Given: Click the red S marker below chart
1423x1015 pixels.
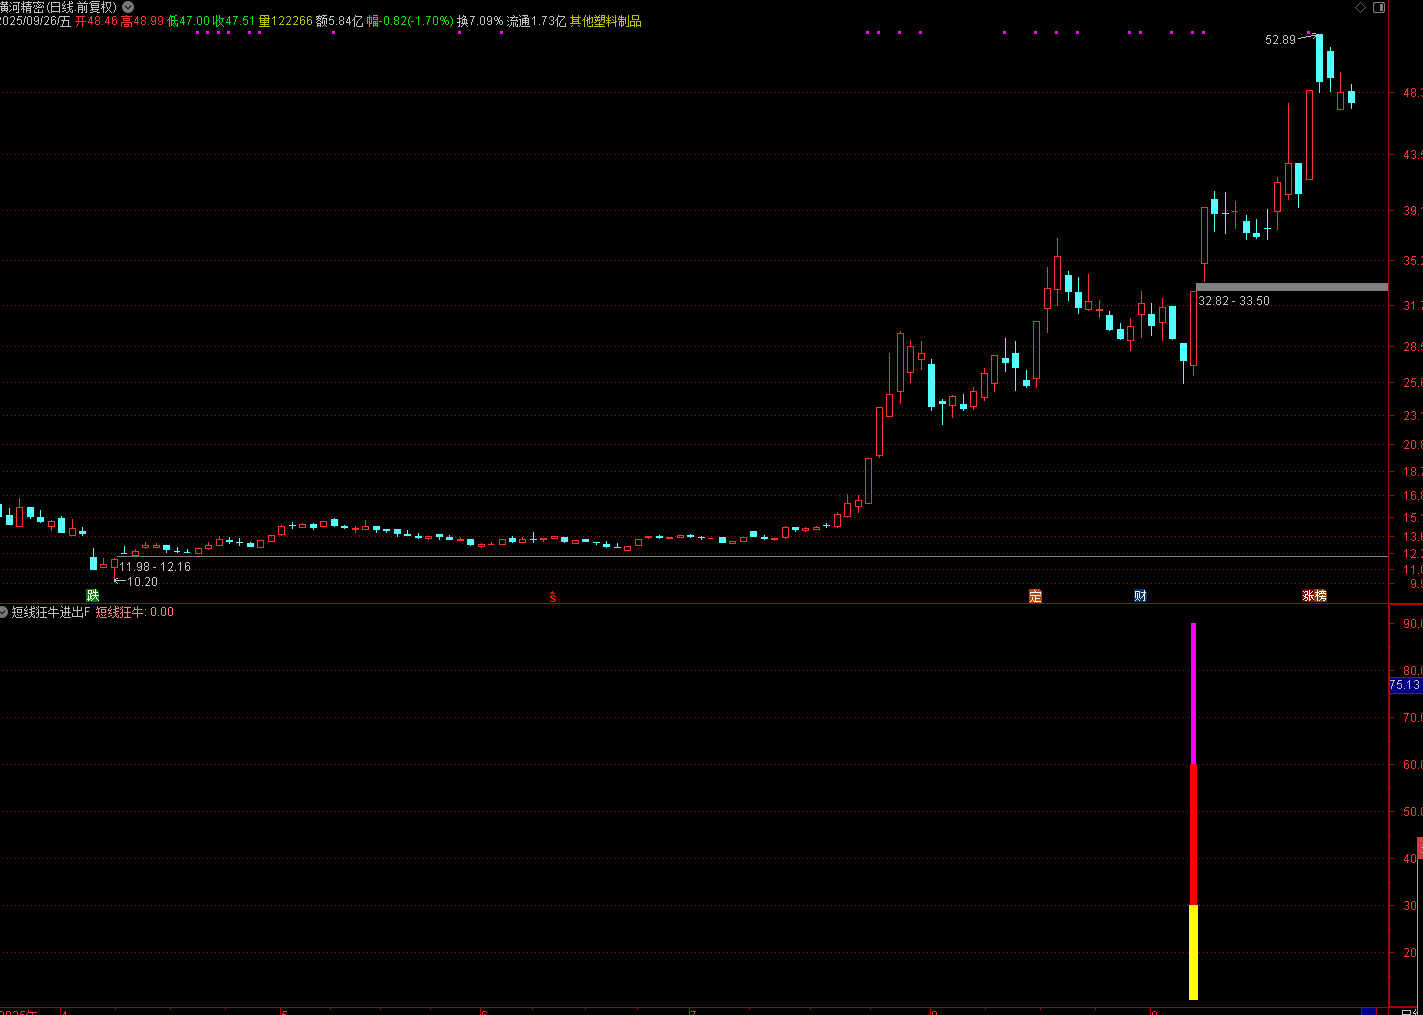Looking at the screenshot, I should tap(552, 597).
